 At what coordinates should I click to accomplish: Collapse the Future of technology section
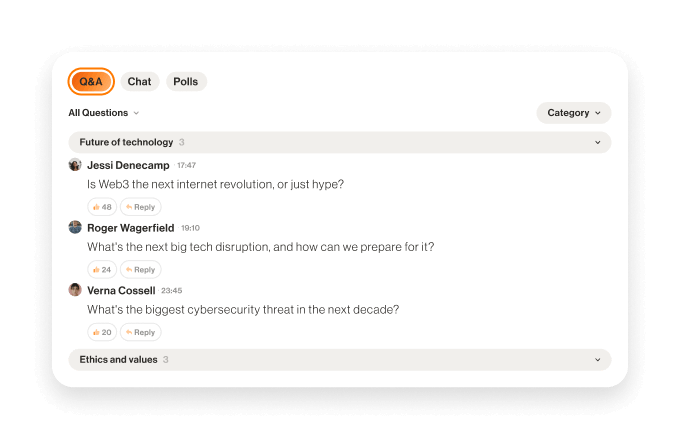click(598, 142)
